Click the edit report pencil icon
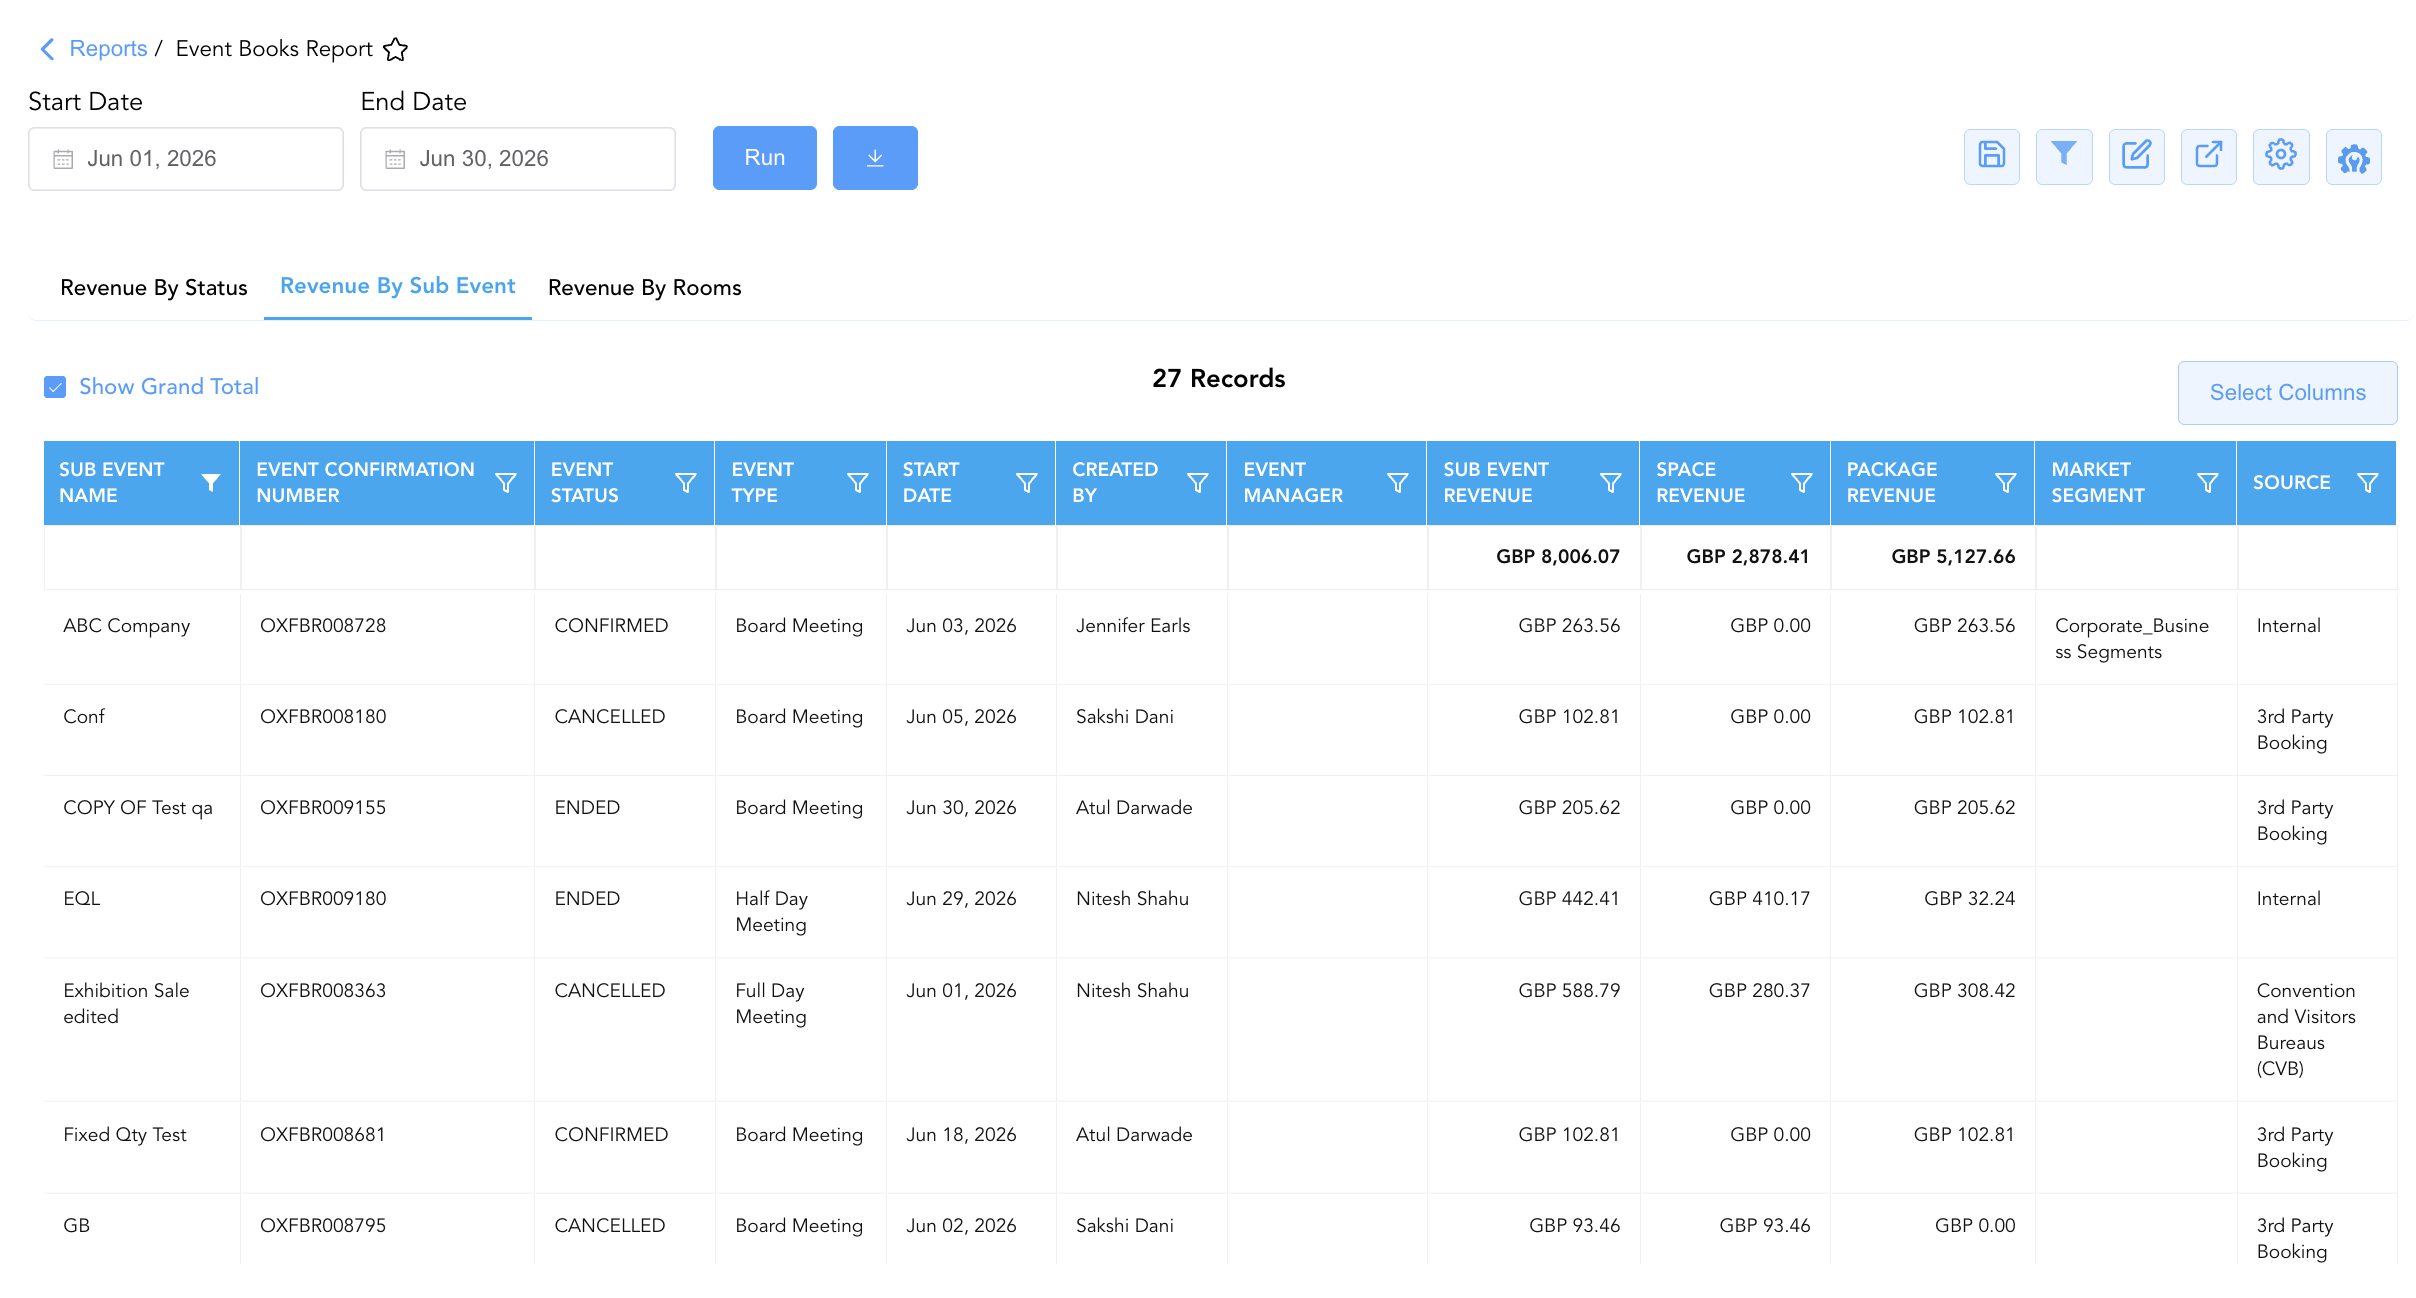Image resolution: width=2416 pixels, height=1298 pixels. pos(2136,156)
